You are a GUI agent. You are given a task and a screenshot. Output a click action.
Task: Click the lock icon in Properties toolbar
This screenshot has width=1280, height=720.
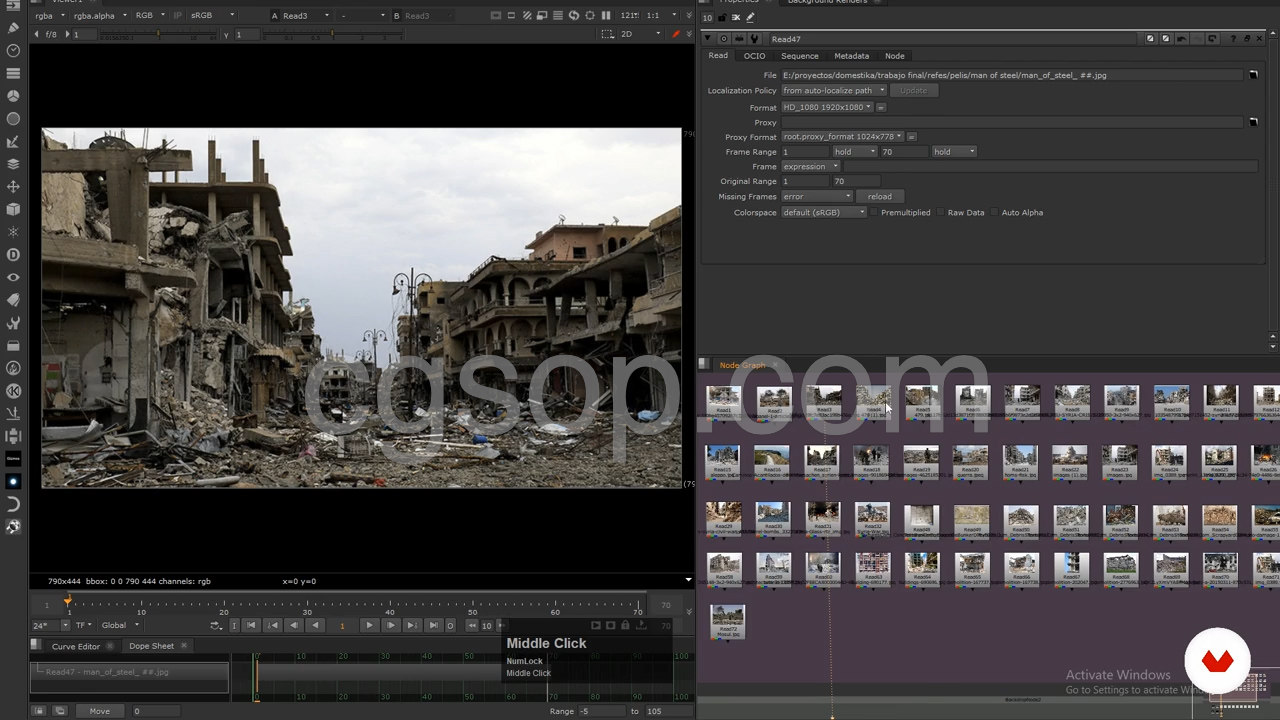[x=722, y=17]
